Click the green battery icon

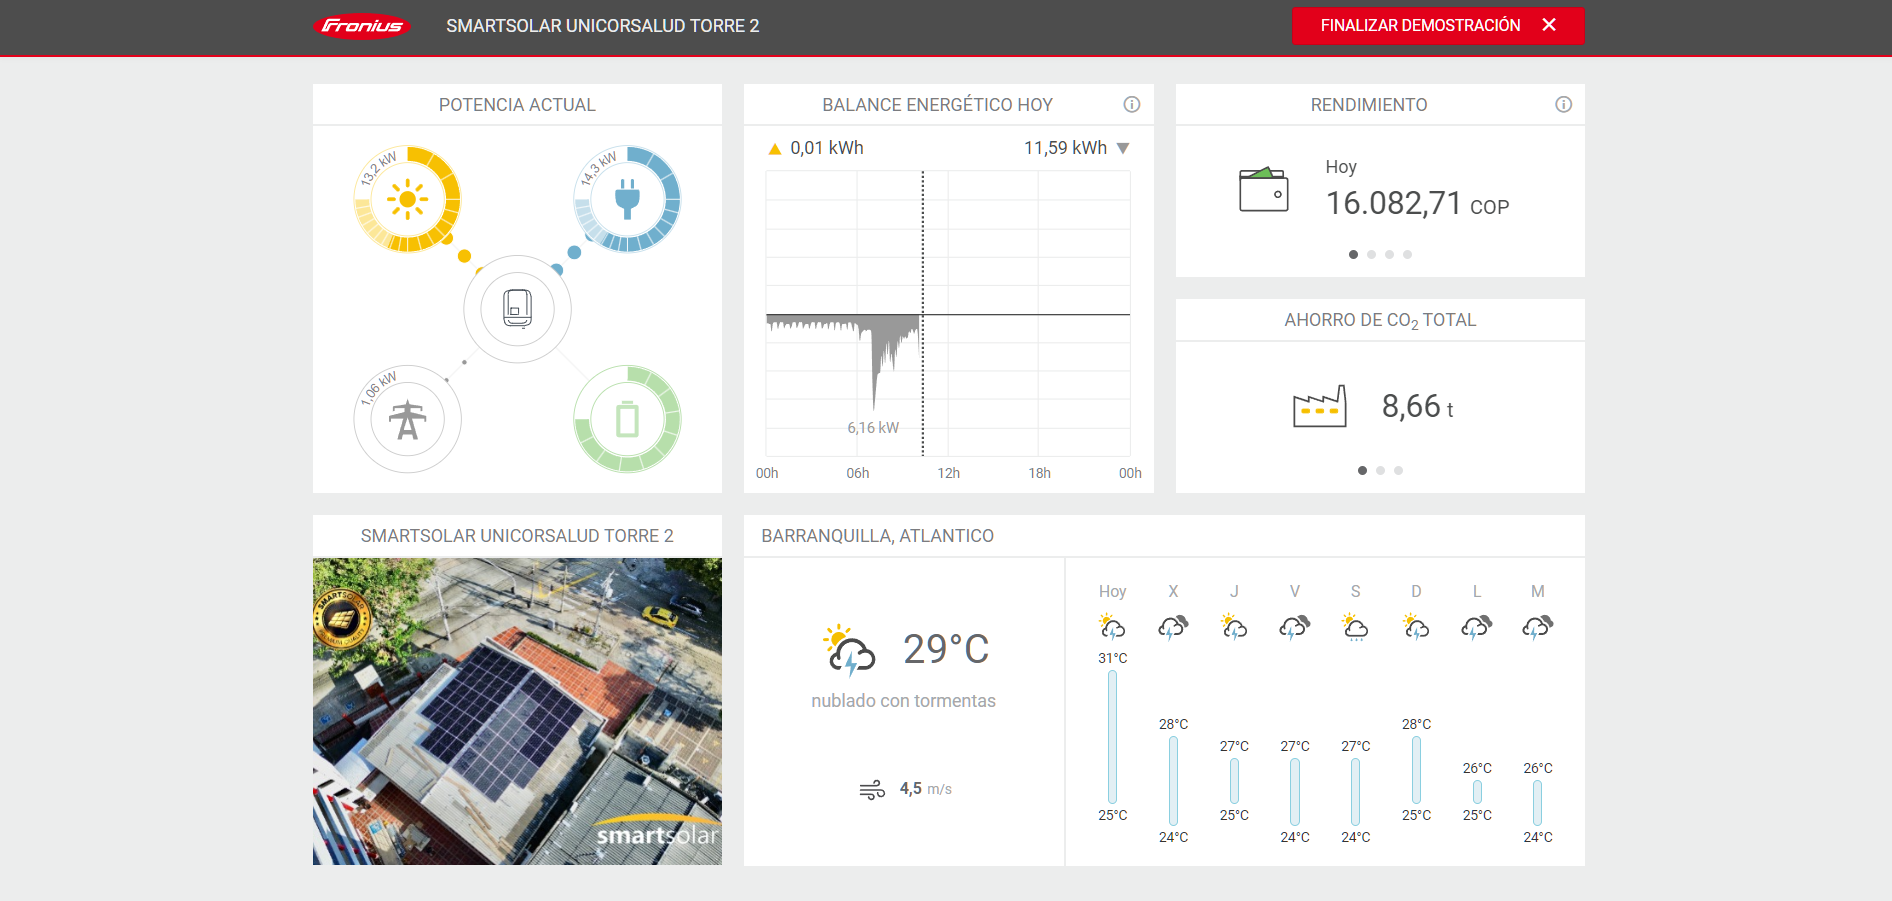[627, 420]
